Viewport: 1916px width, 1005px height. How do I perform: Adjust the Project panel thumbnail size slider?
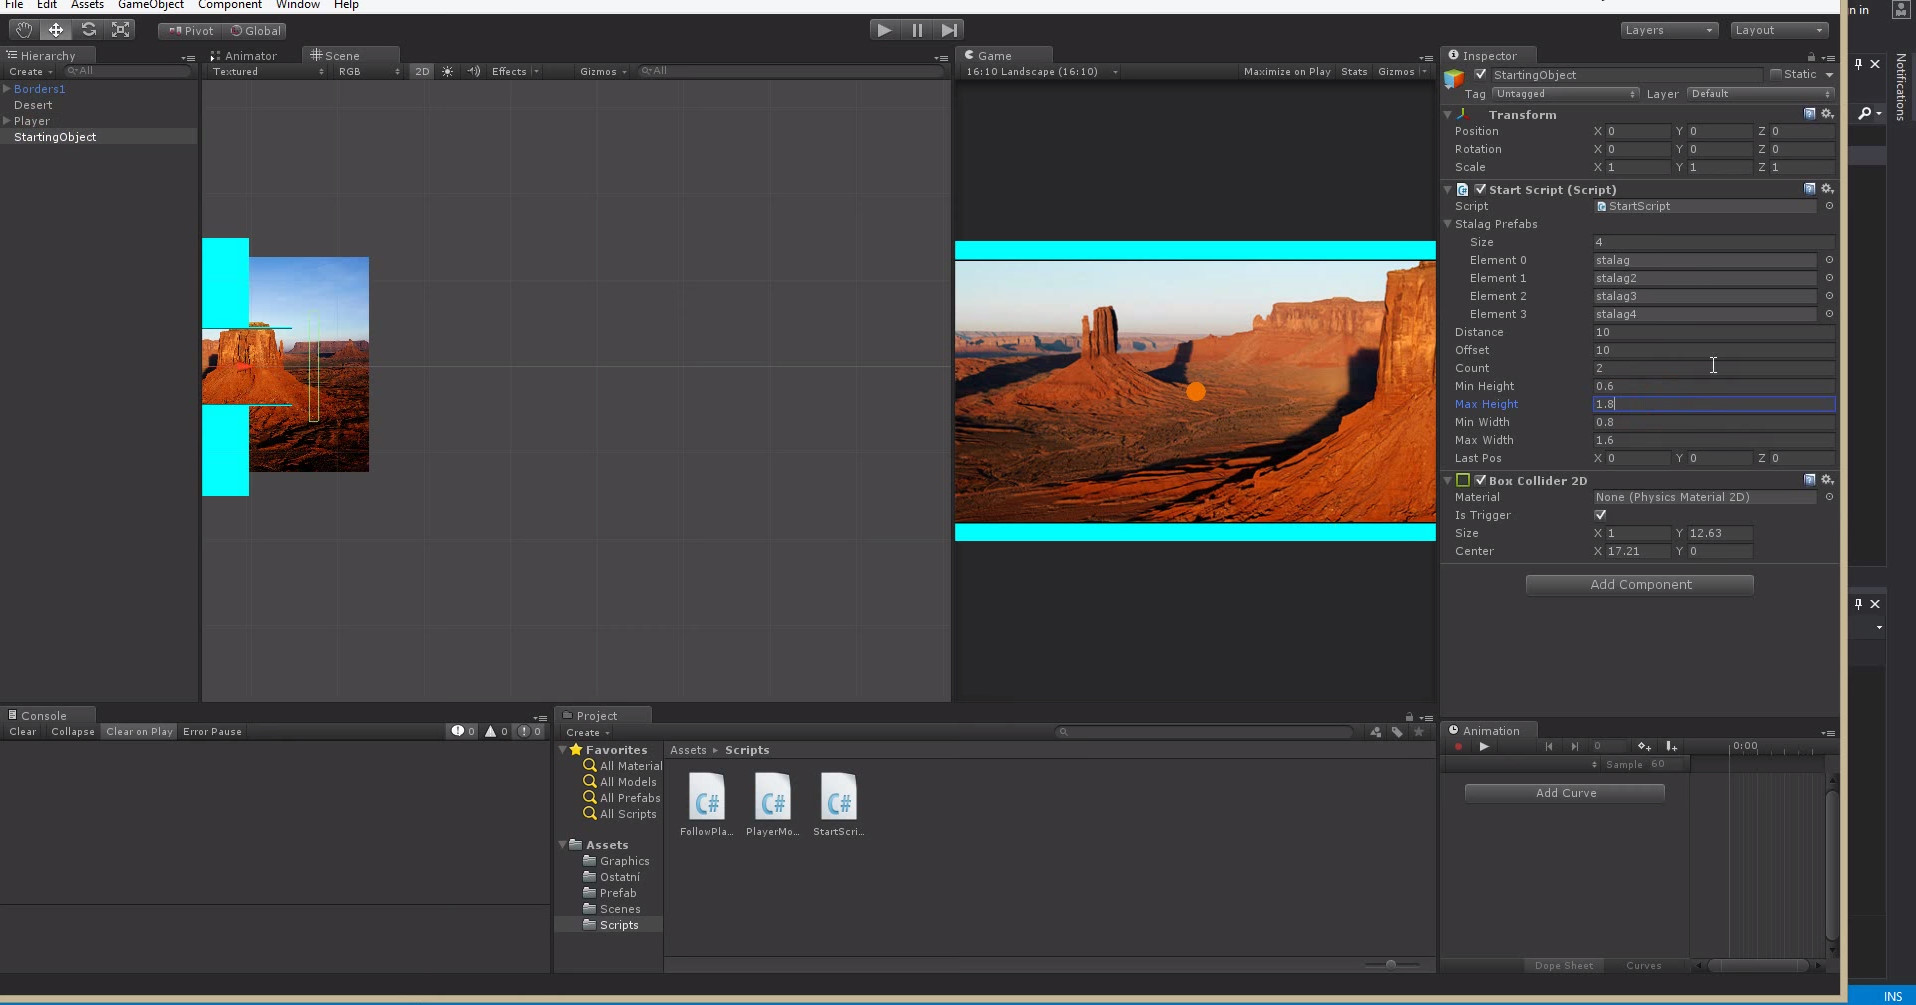point(1392,965)
